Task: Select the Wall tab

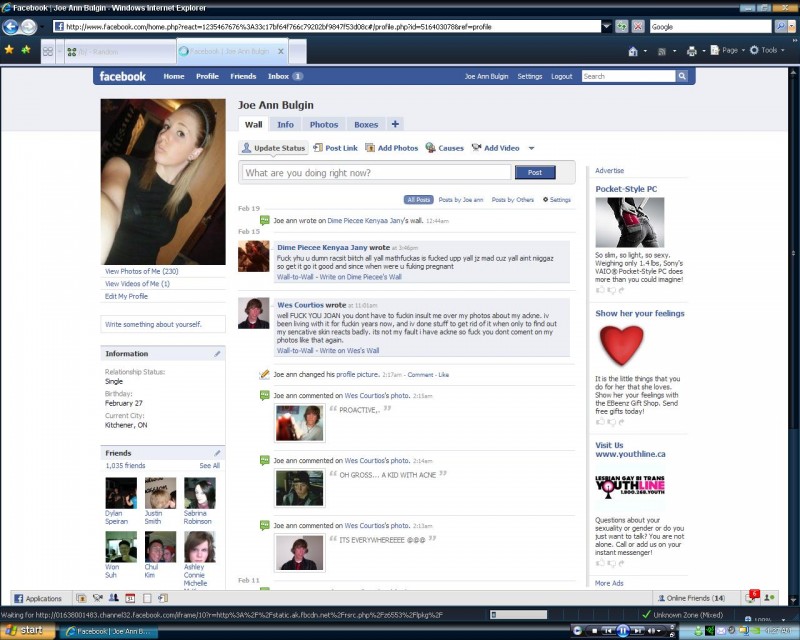Action: pos(253,124)
